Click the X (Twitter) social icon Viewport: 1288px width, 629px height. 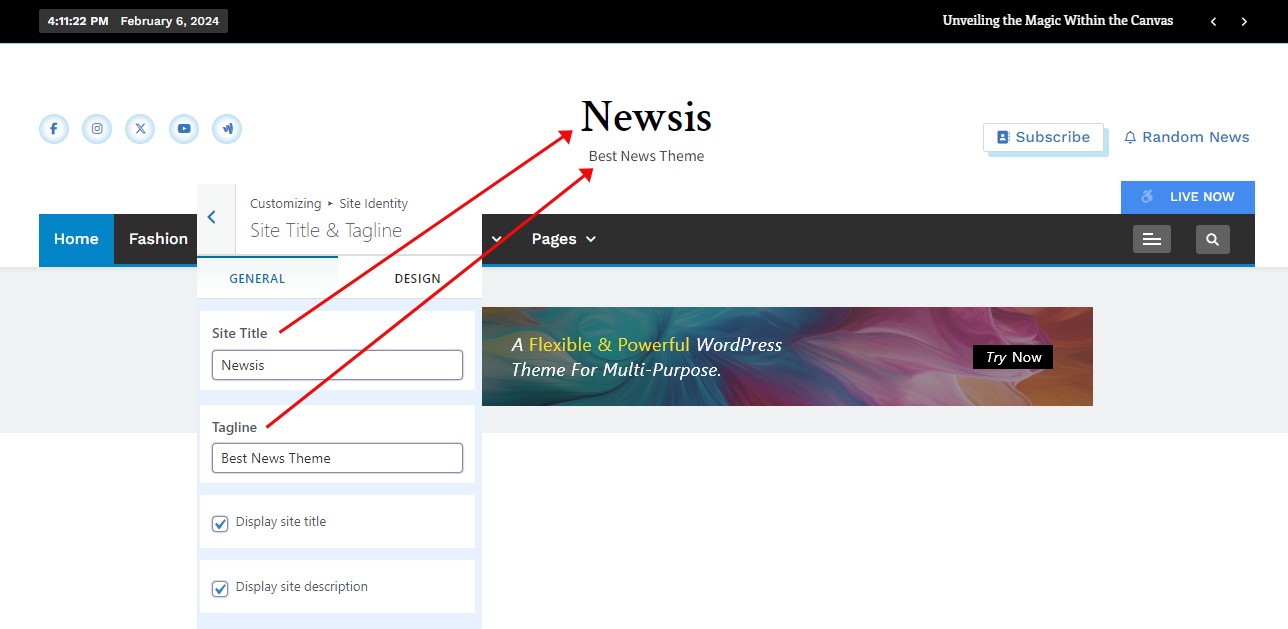(x=140, y=129)
